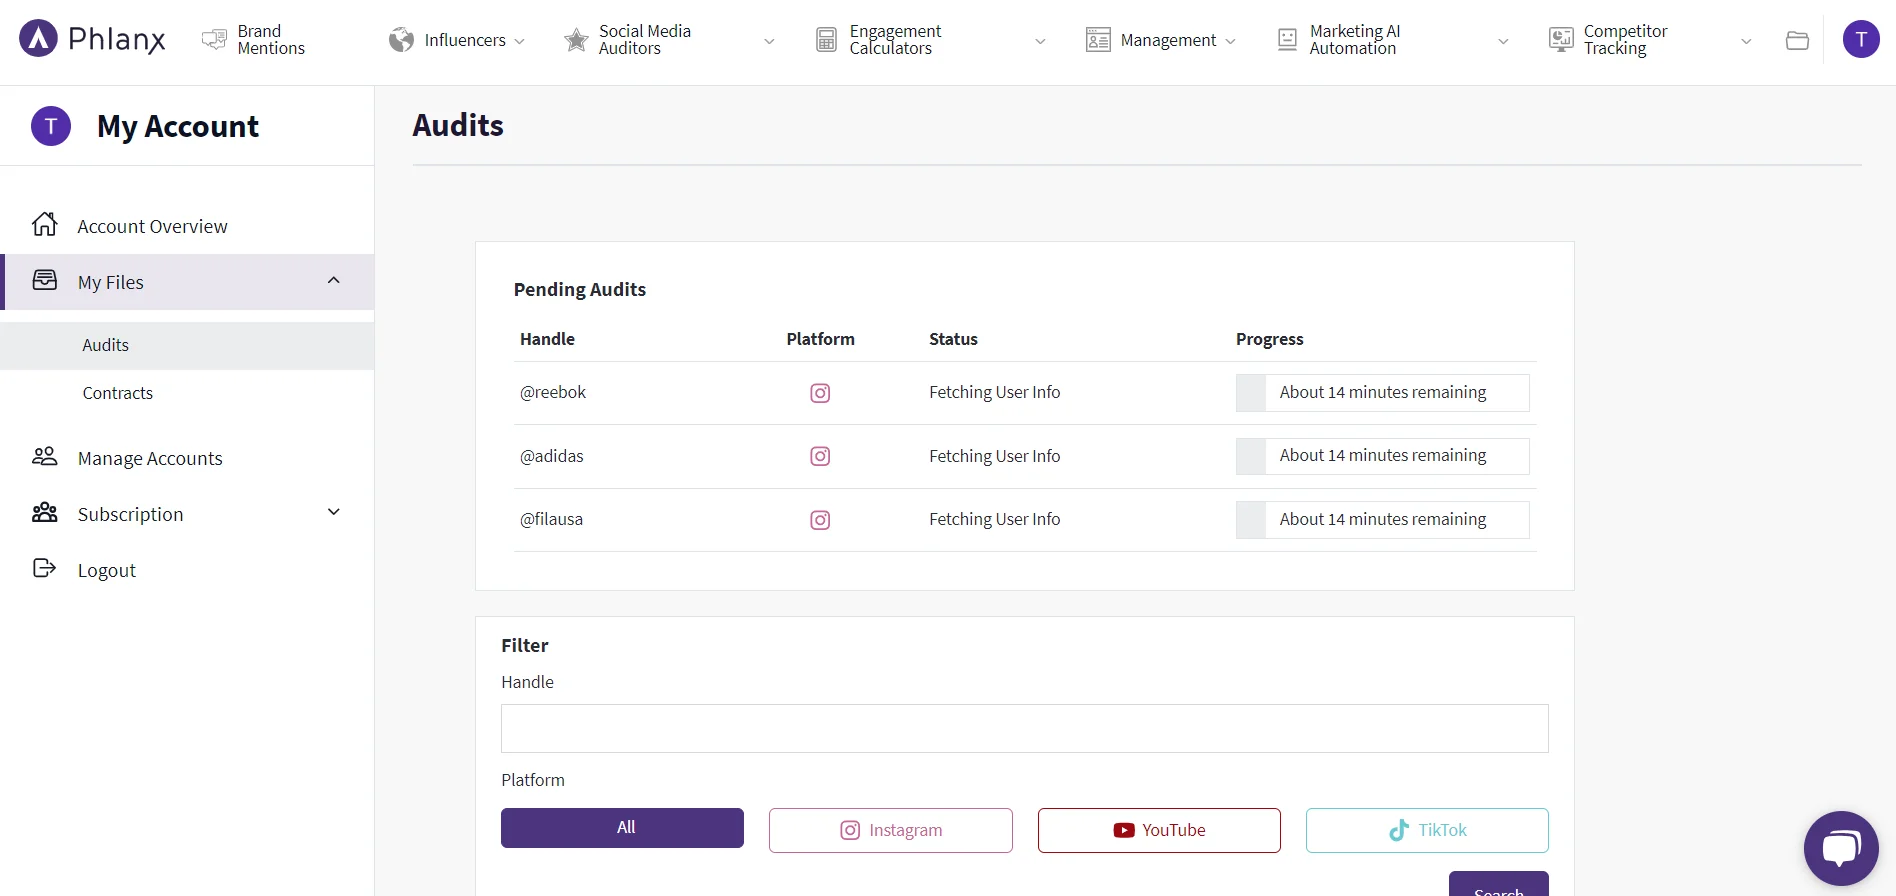Filter by Instagram platform

tap(890, 830)
